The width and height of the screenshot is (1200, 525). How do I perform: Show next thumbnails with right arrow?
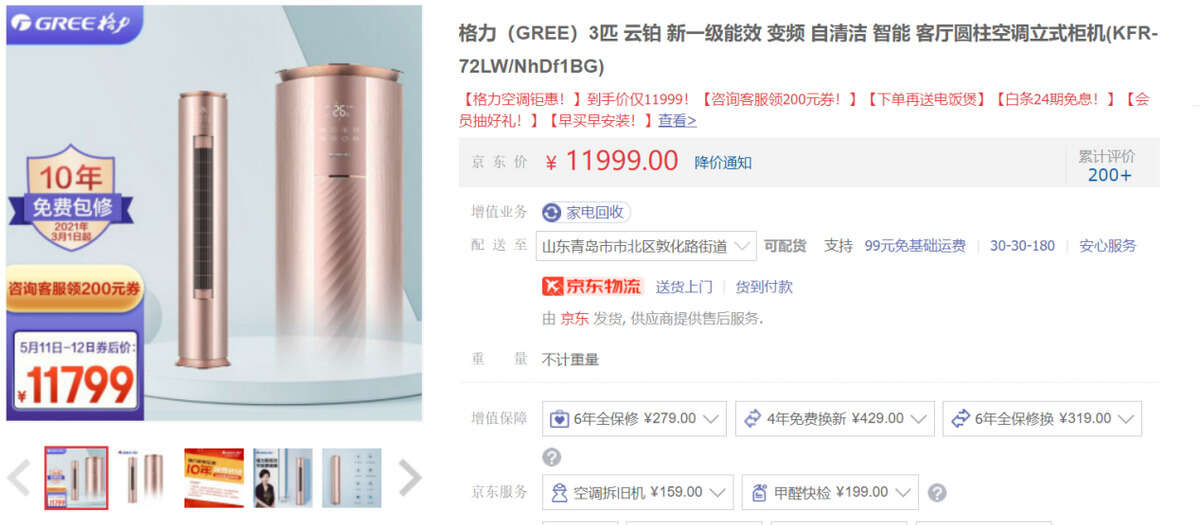410,478
